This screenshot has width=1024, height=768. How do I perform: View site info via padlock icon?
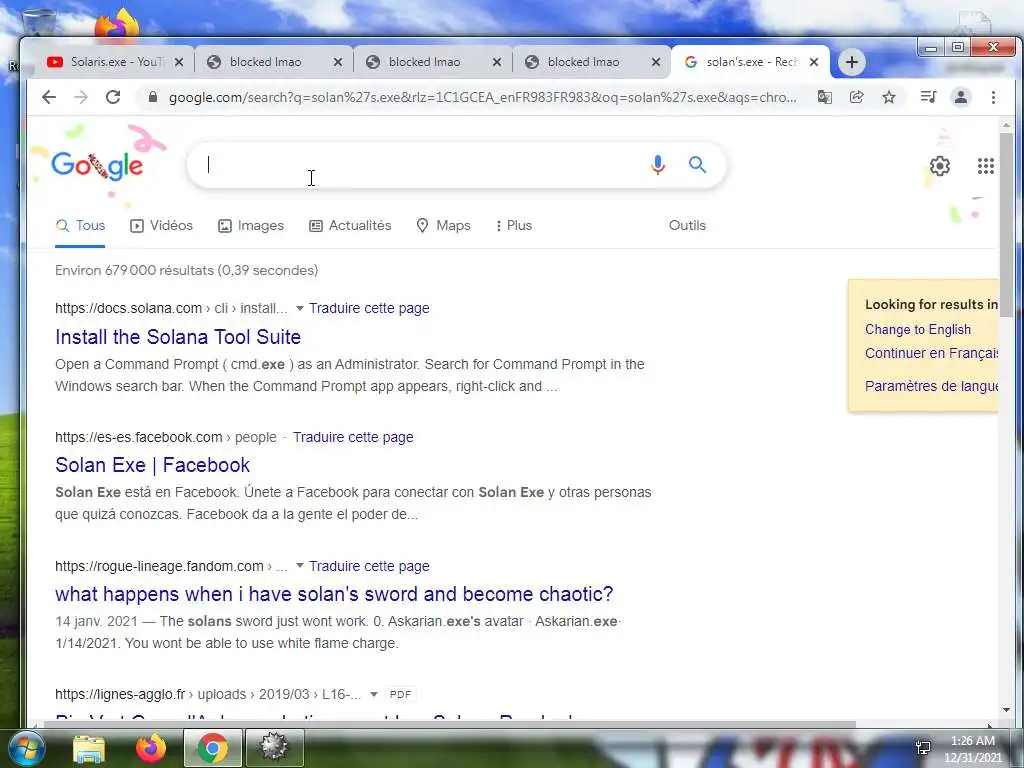[x=153, y=97]
